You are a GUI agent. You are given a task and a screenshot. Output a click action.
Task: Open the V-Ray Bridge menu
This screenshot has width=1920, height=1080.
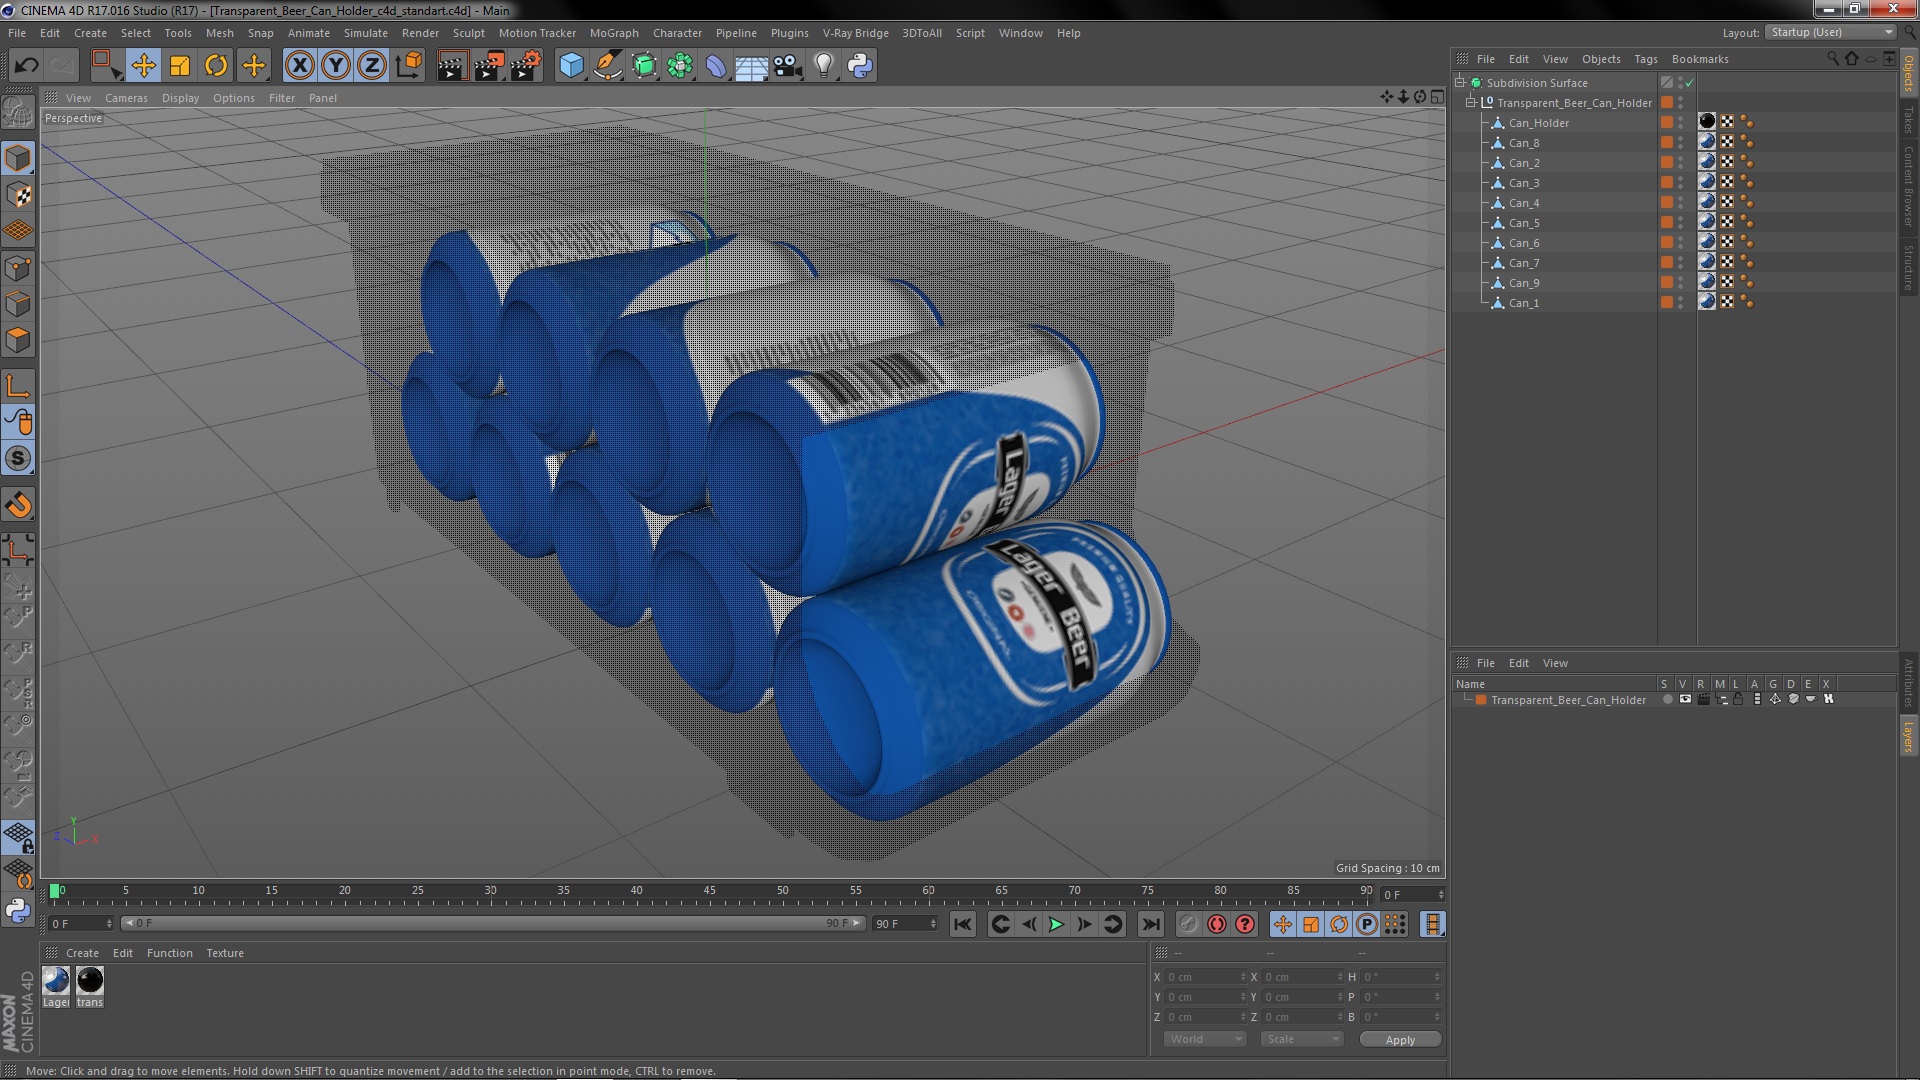[x=855, y=33]
